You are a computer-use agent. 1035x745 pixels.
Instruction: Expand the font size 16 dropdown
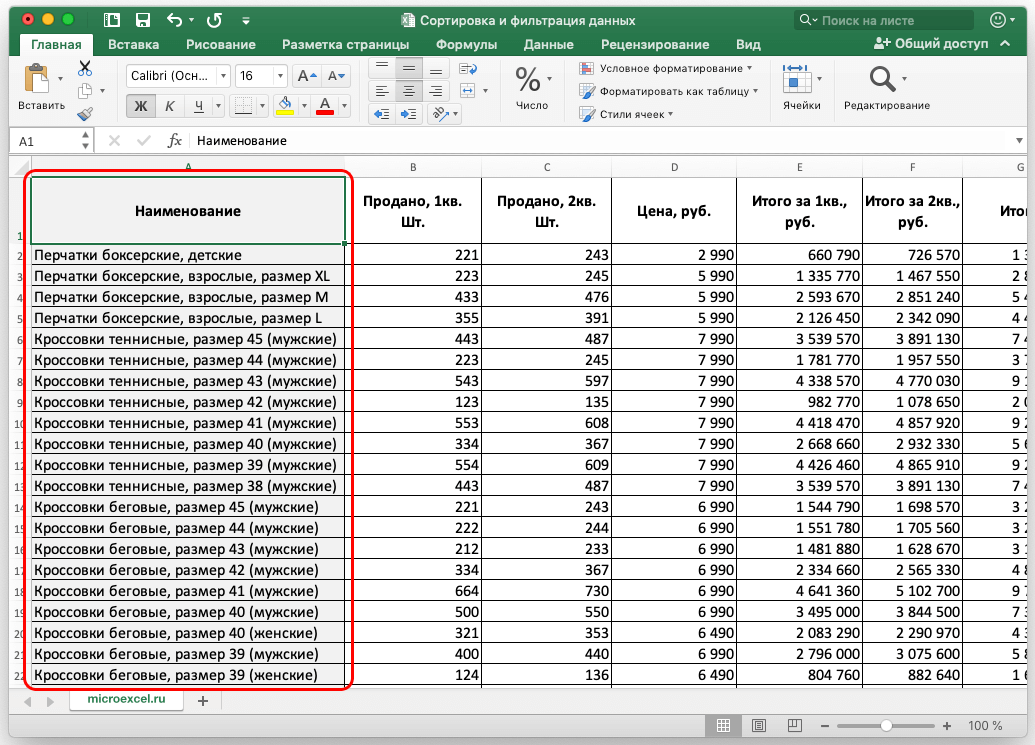click(279, 76)
